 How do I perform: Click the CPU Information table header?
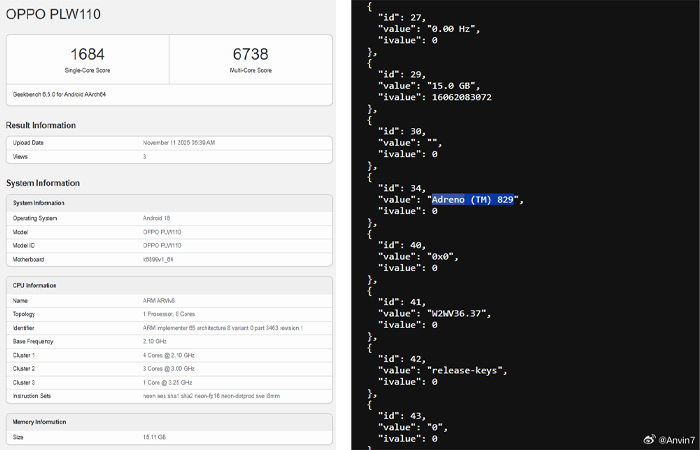(x=39, y=285)
